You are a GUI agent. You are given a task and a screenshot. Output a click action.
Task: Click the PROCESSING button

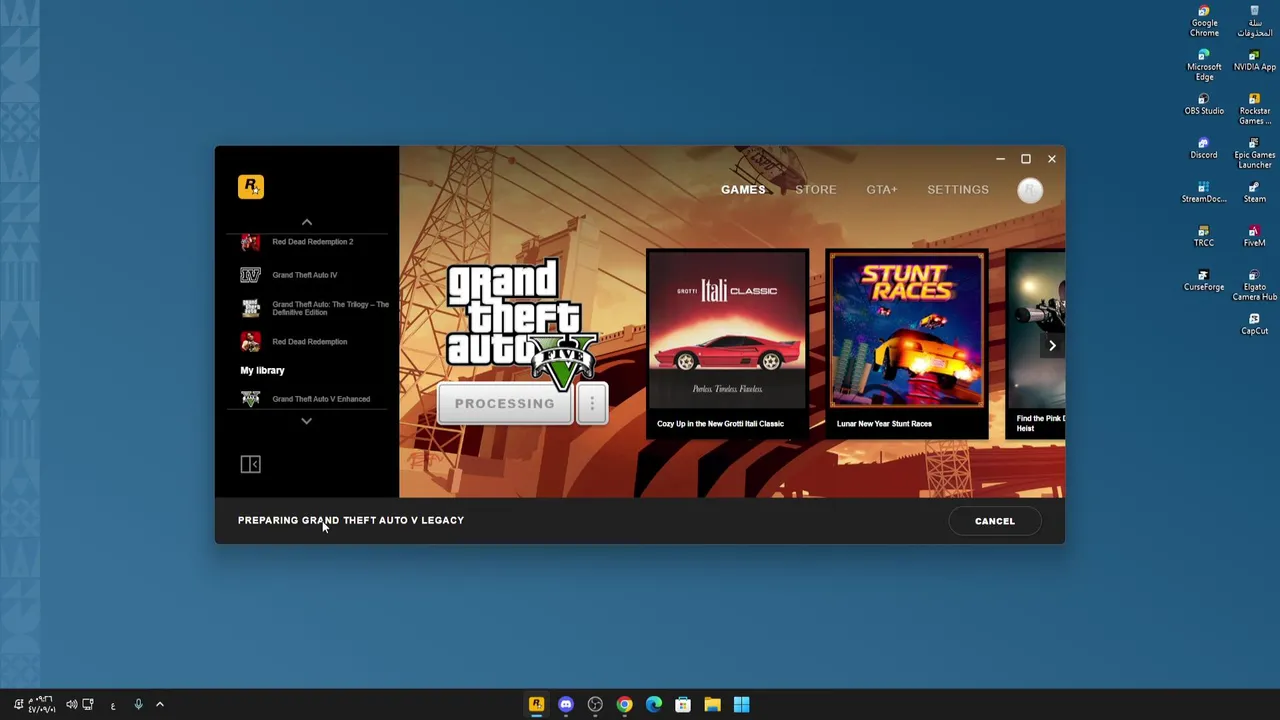(505, 404)
